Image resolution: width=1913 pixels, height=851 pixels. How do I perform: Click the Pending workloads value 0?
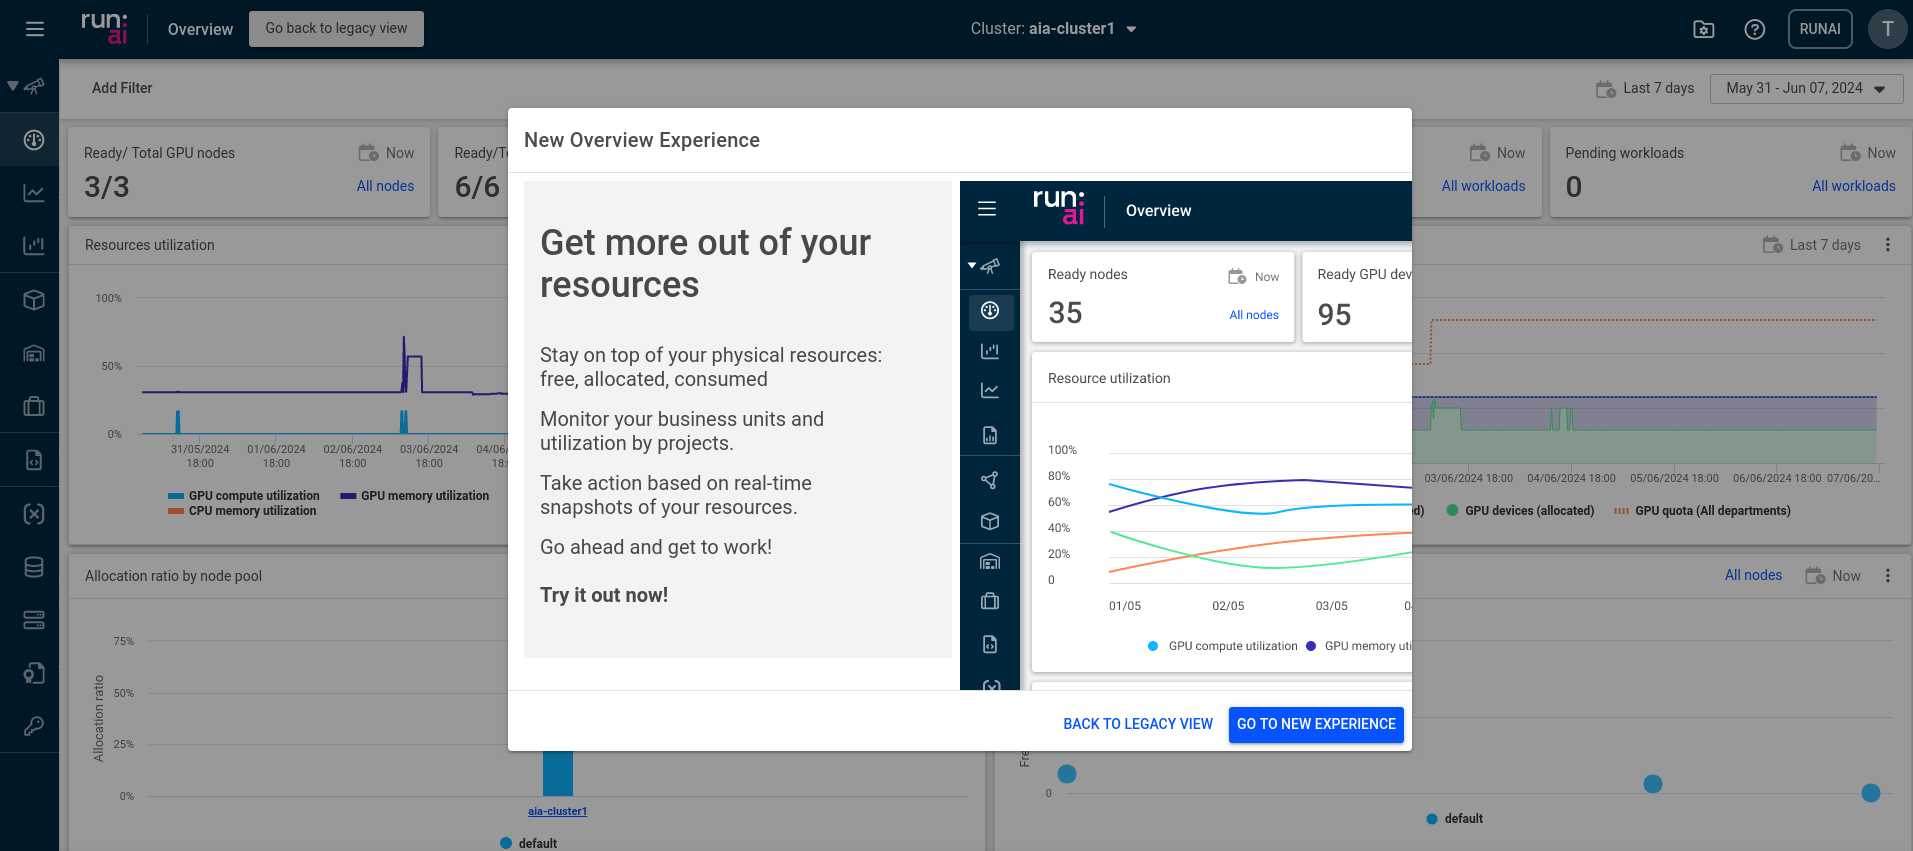click(1574, 187)
